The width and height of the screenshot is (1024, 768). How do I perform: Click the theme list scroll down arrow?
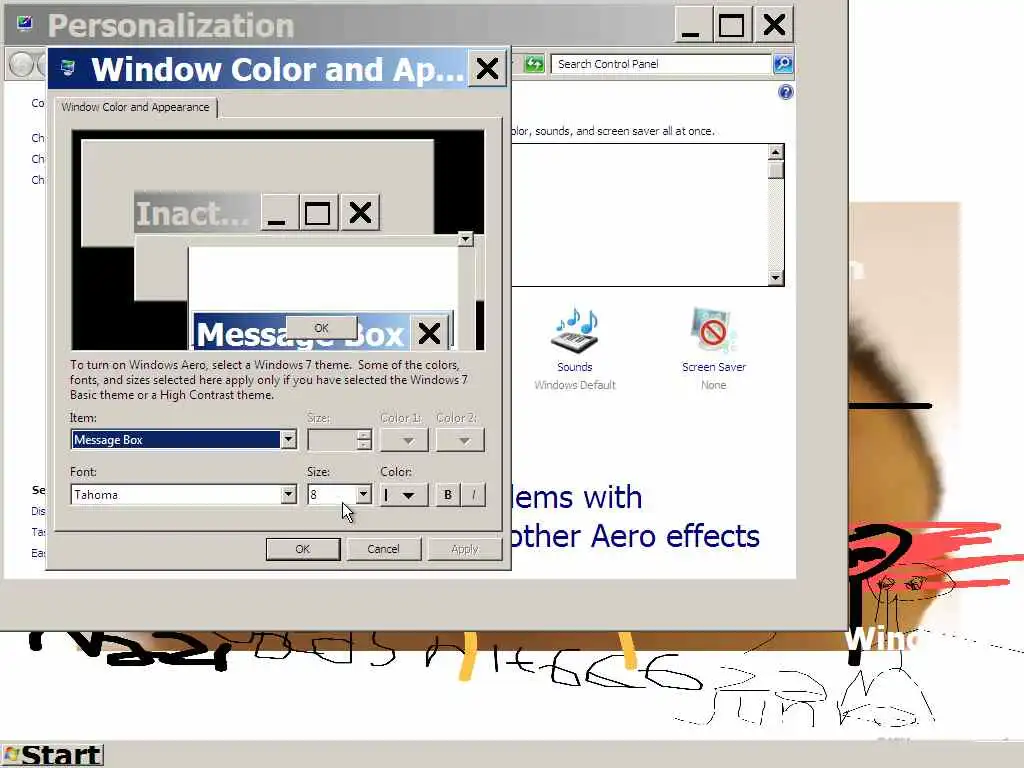pyautogui.click(x=775, y=278)
